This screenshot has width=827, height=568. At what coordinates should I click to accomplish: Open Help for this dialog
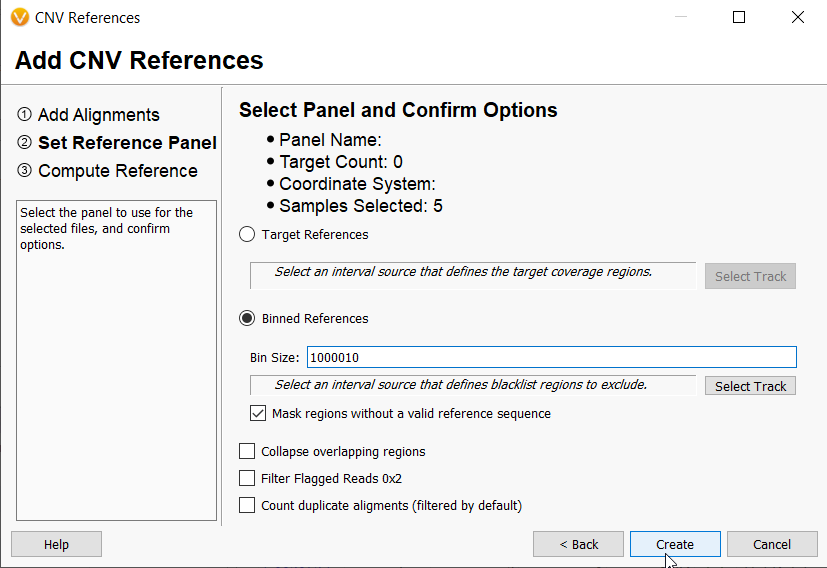tap(56, 544)
